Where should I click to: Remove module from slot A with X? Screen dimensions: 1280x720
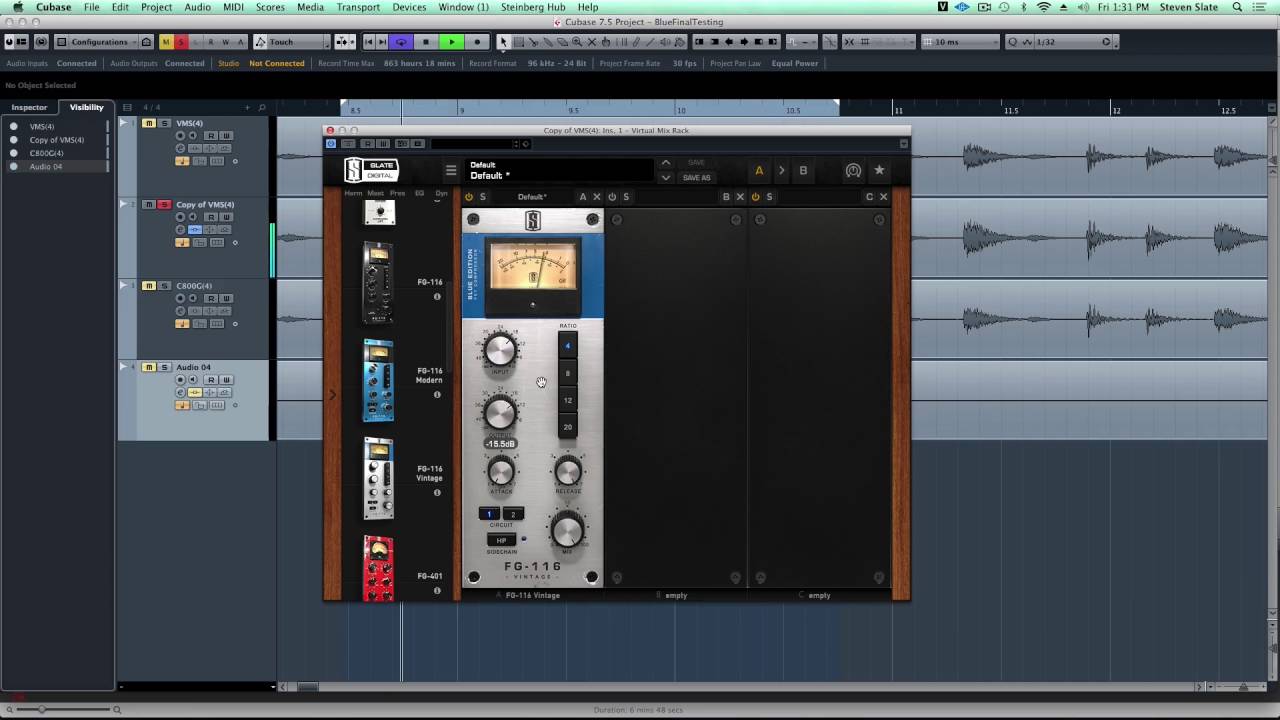pyautogui.click(x=597, y=197)
